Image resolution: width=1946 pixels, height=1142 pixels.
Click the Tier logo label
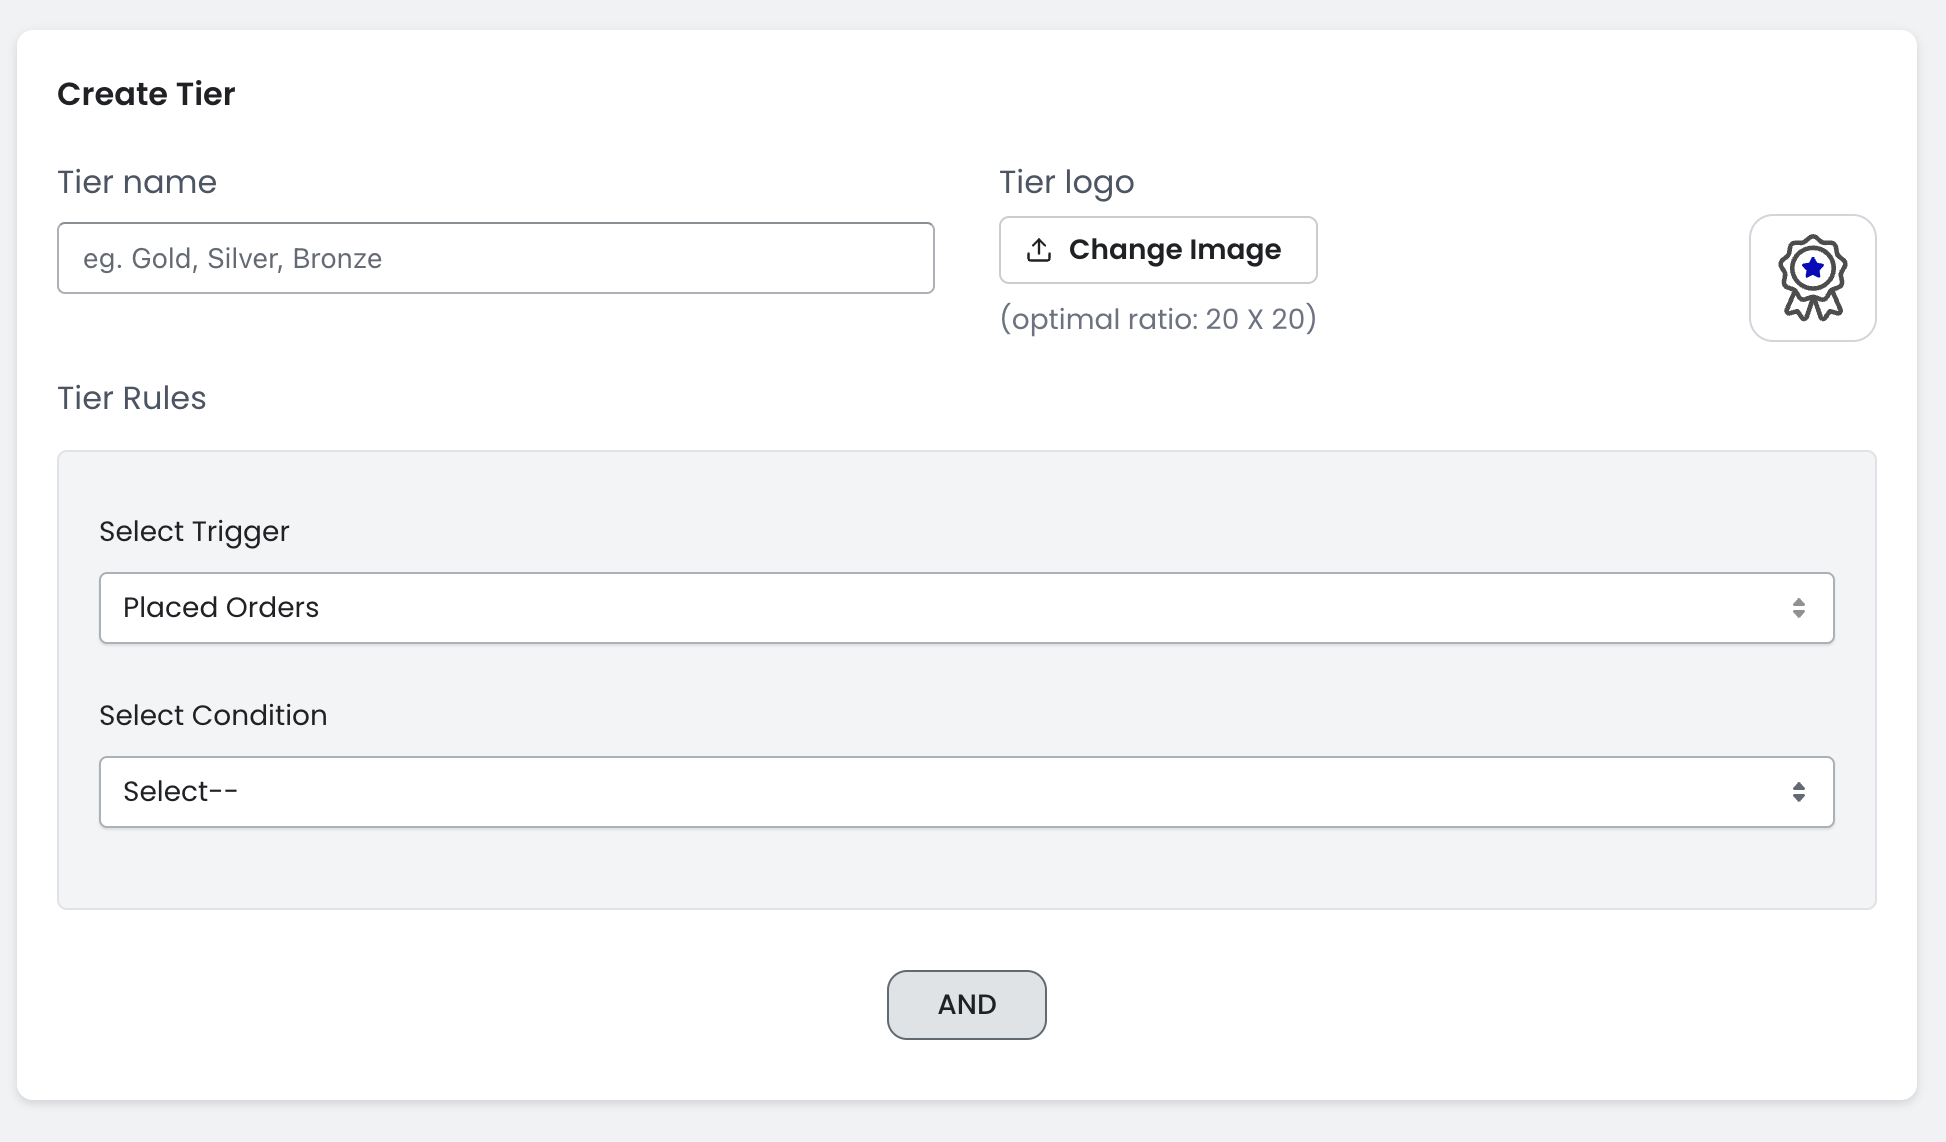pyautogui.click(x=1066, y=182)
